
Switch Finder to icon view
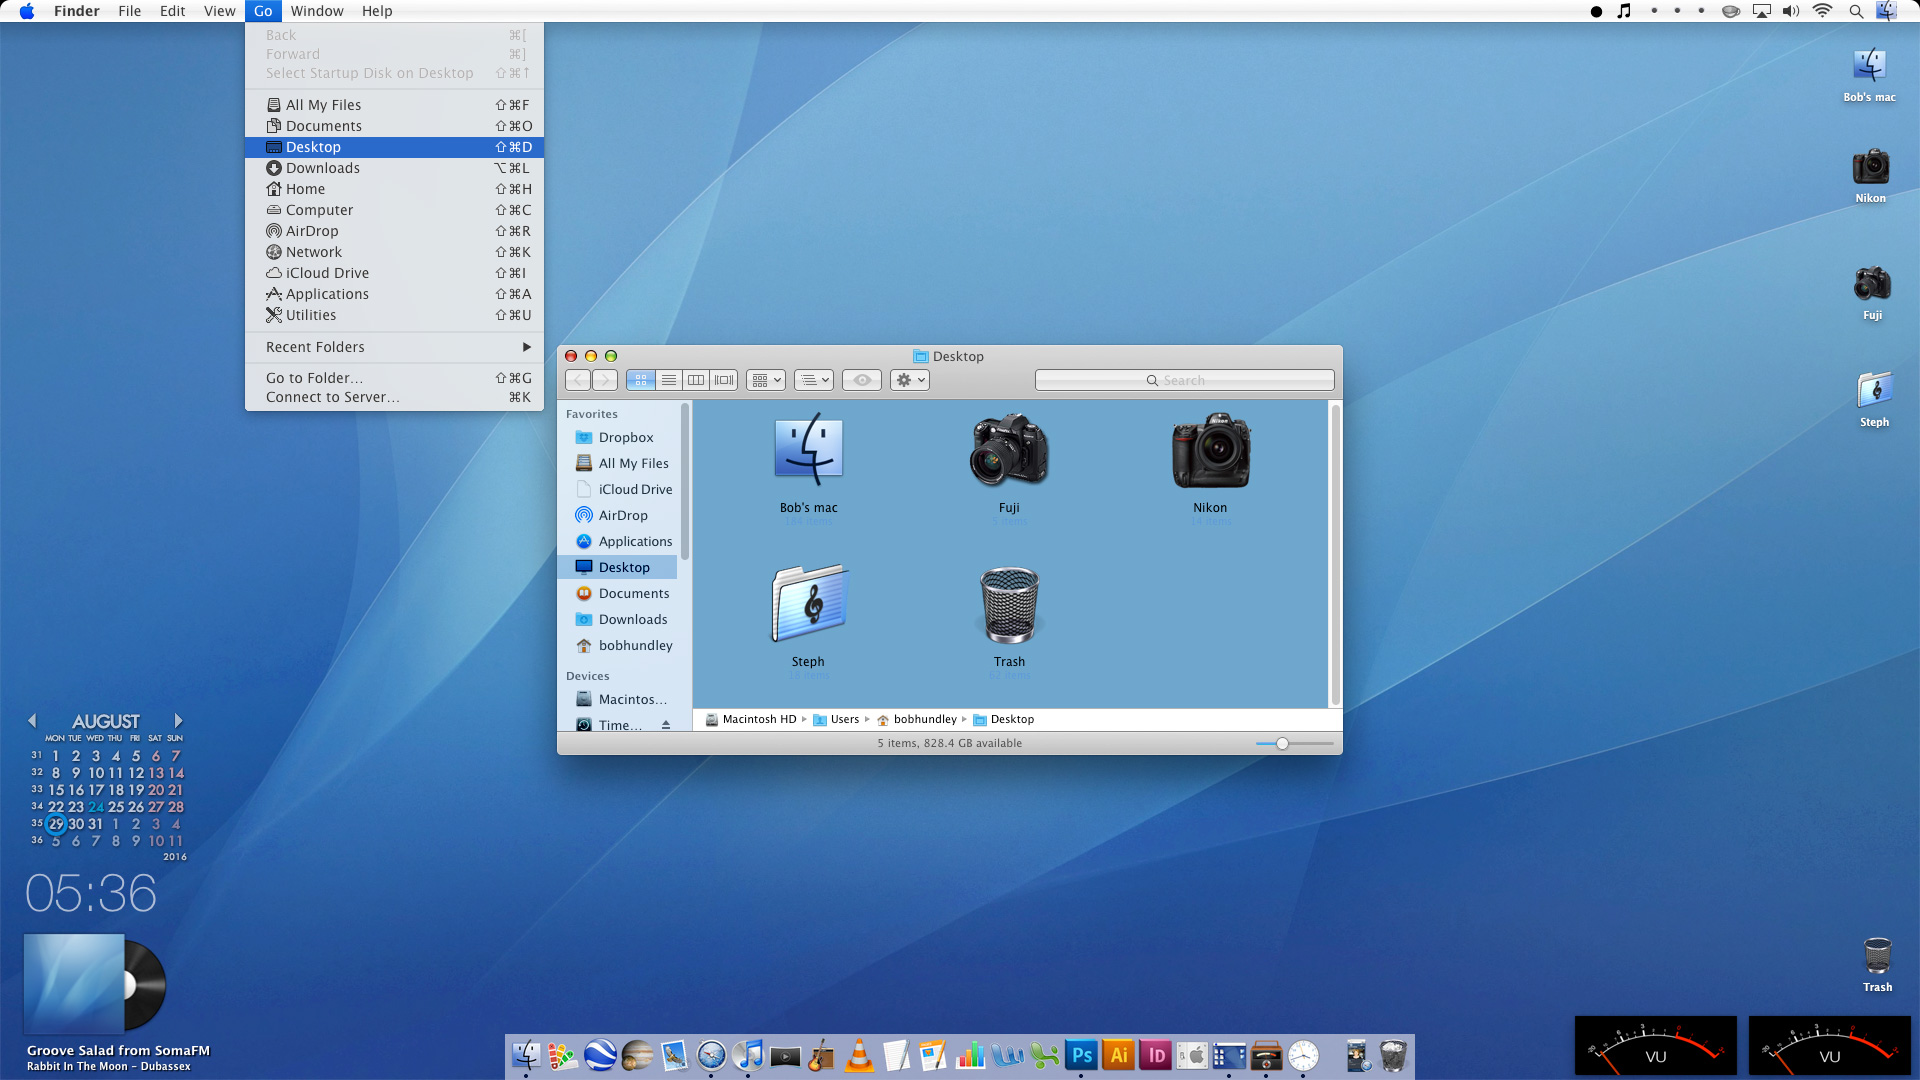click(x=641, y=380)
